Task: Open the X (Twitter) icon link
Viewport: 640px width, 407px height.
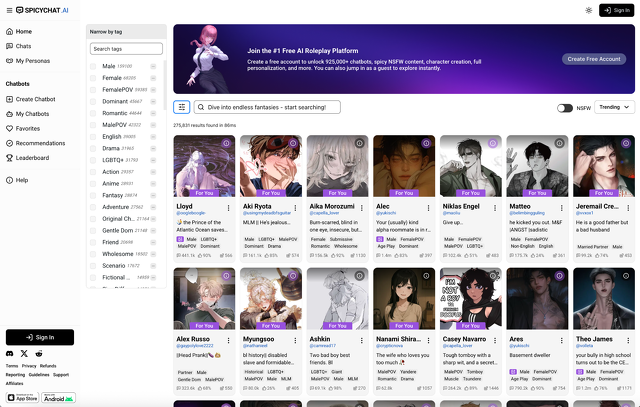Action: 24,354
